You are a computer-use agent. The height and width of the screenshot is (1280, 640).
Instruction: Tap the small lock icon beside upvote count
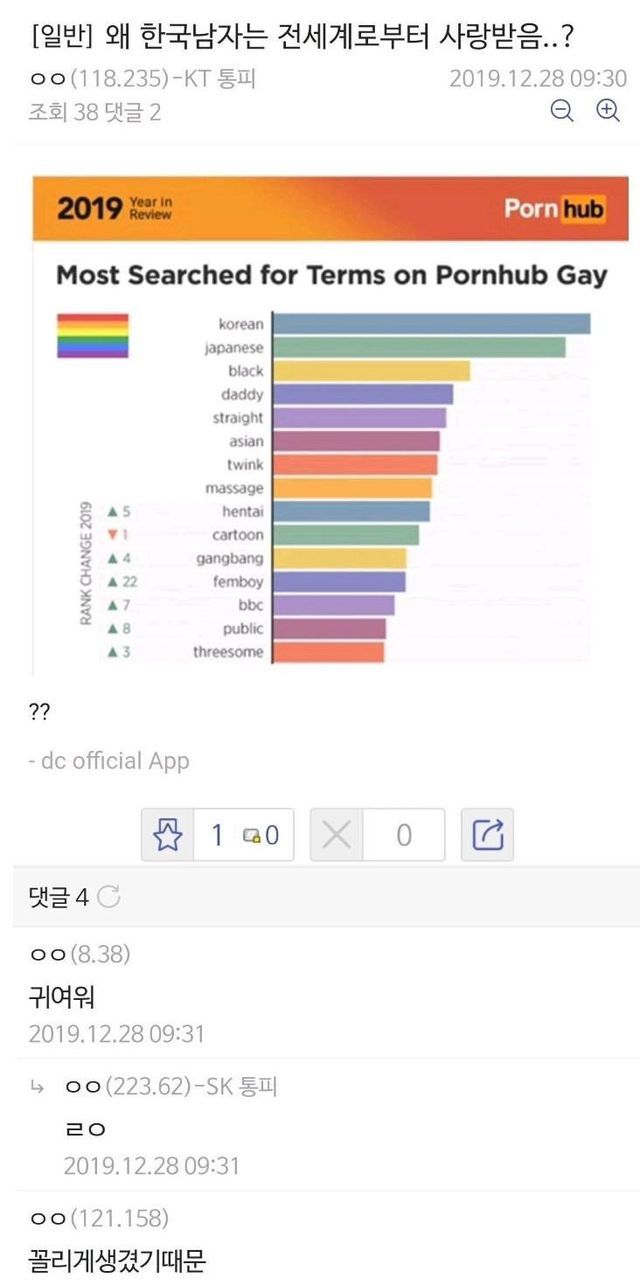click(250, 836)
